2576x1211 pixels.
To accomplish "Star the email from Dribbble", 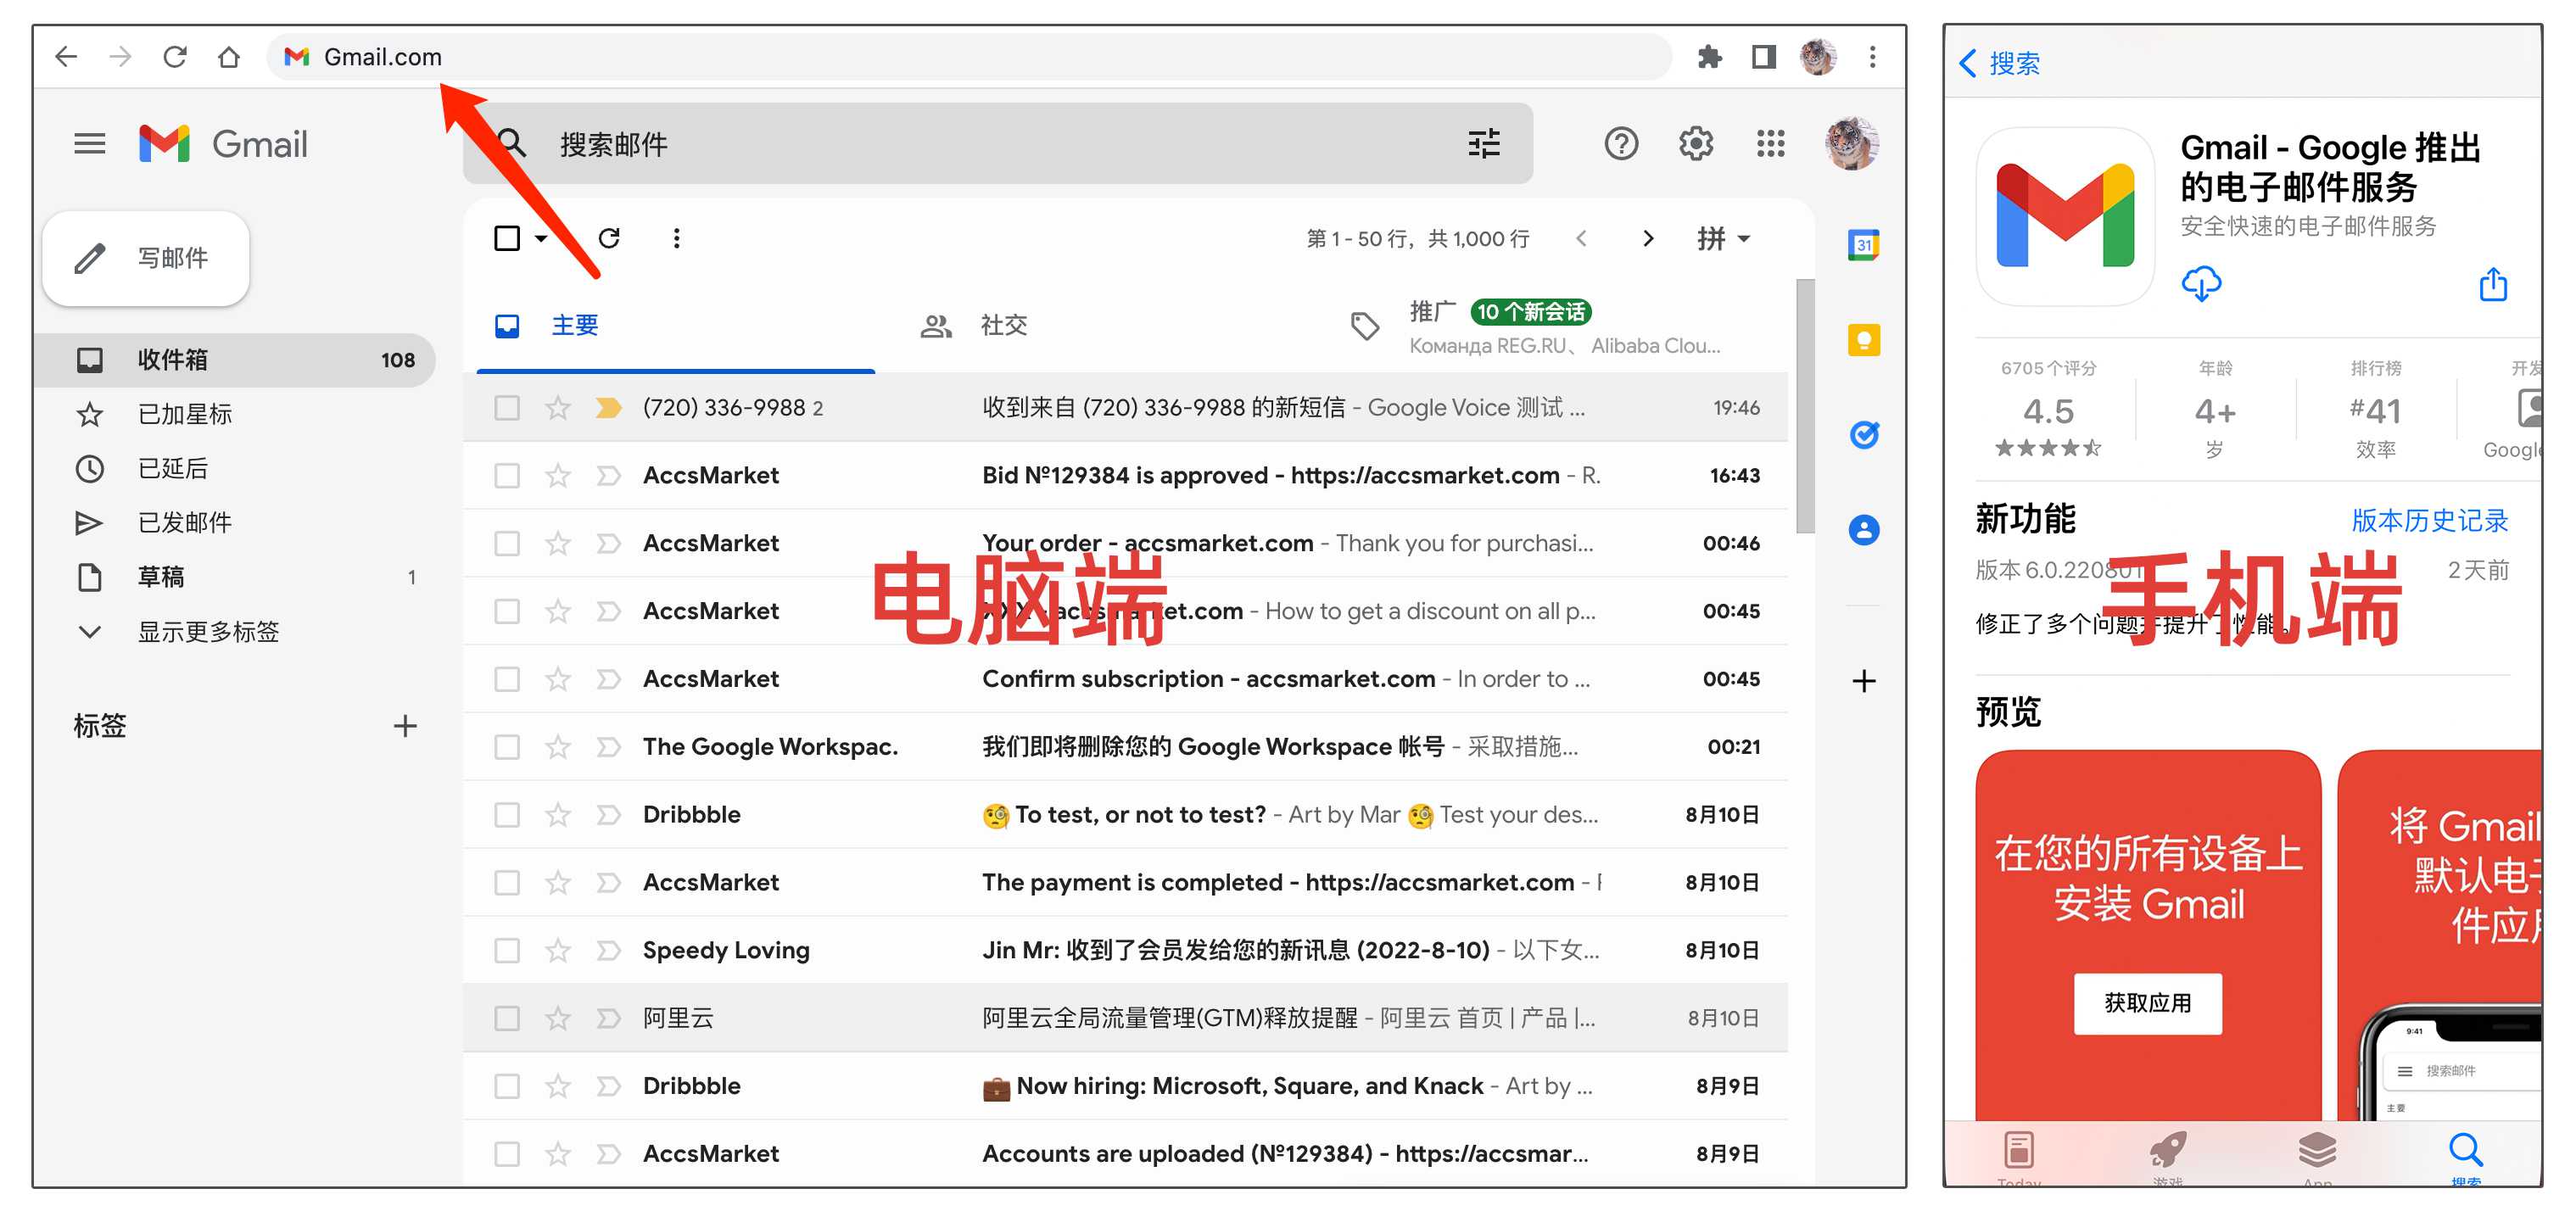I will pos(556,814).
